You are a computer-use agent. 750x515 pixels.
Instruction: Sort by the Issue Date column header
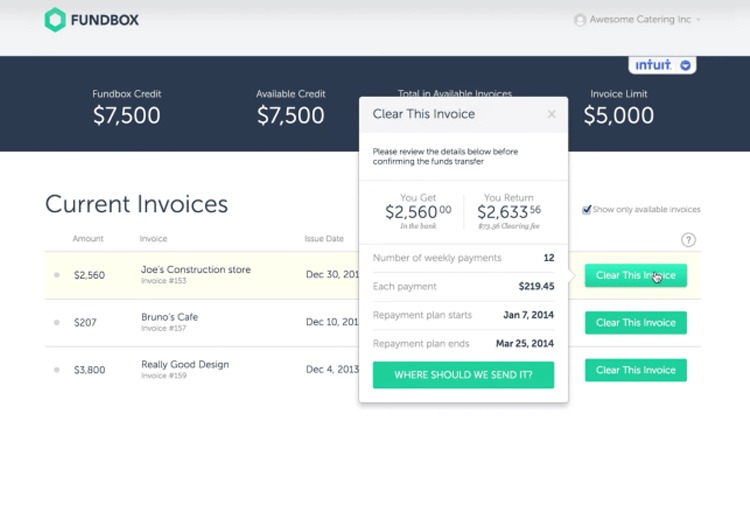[x=324, y=239]
